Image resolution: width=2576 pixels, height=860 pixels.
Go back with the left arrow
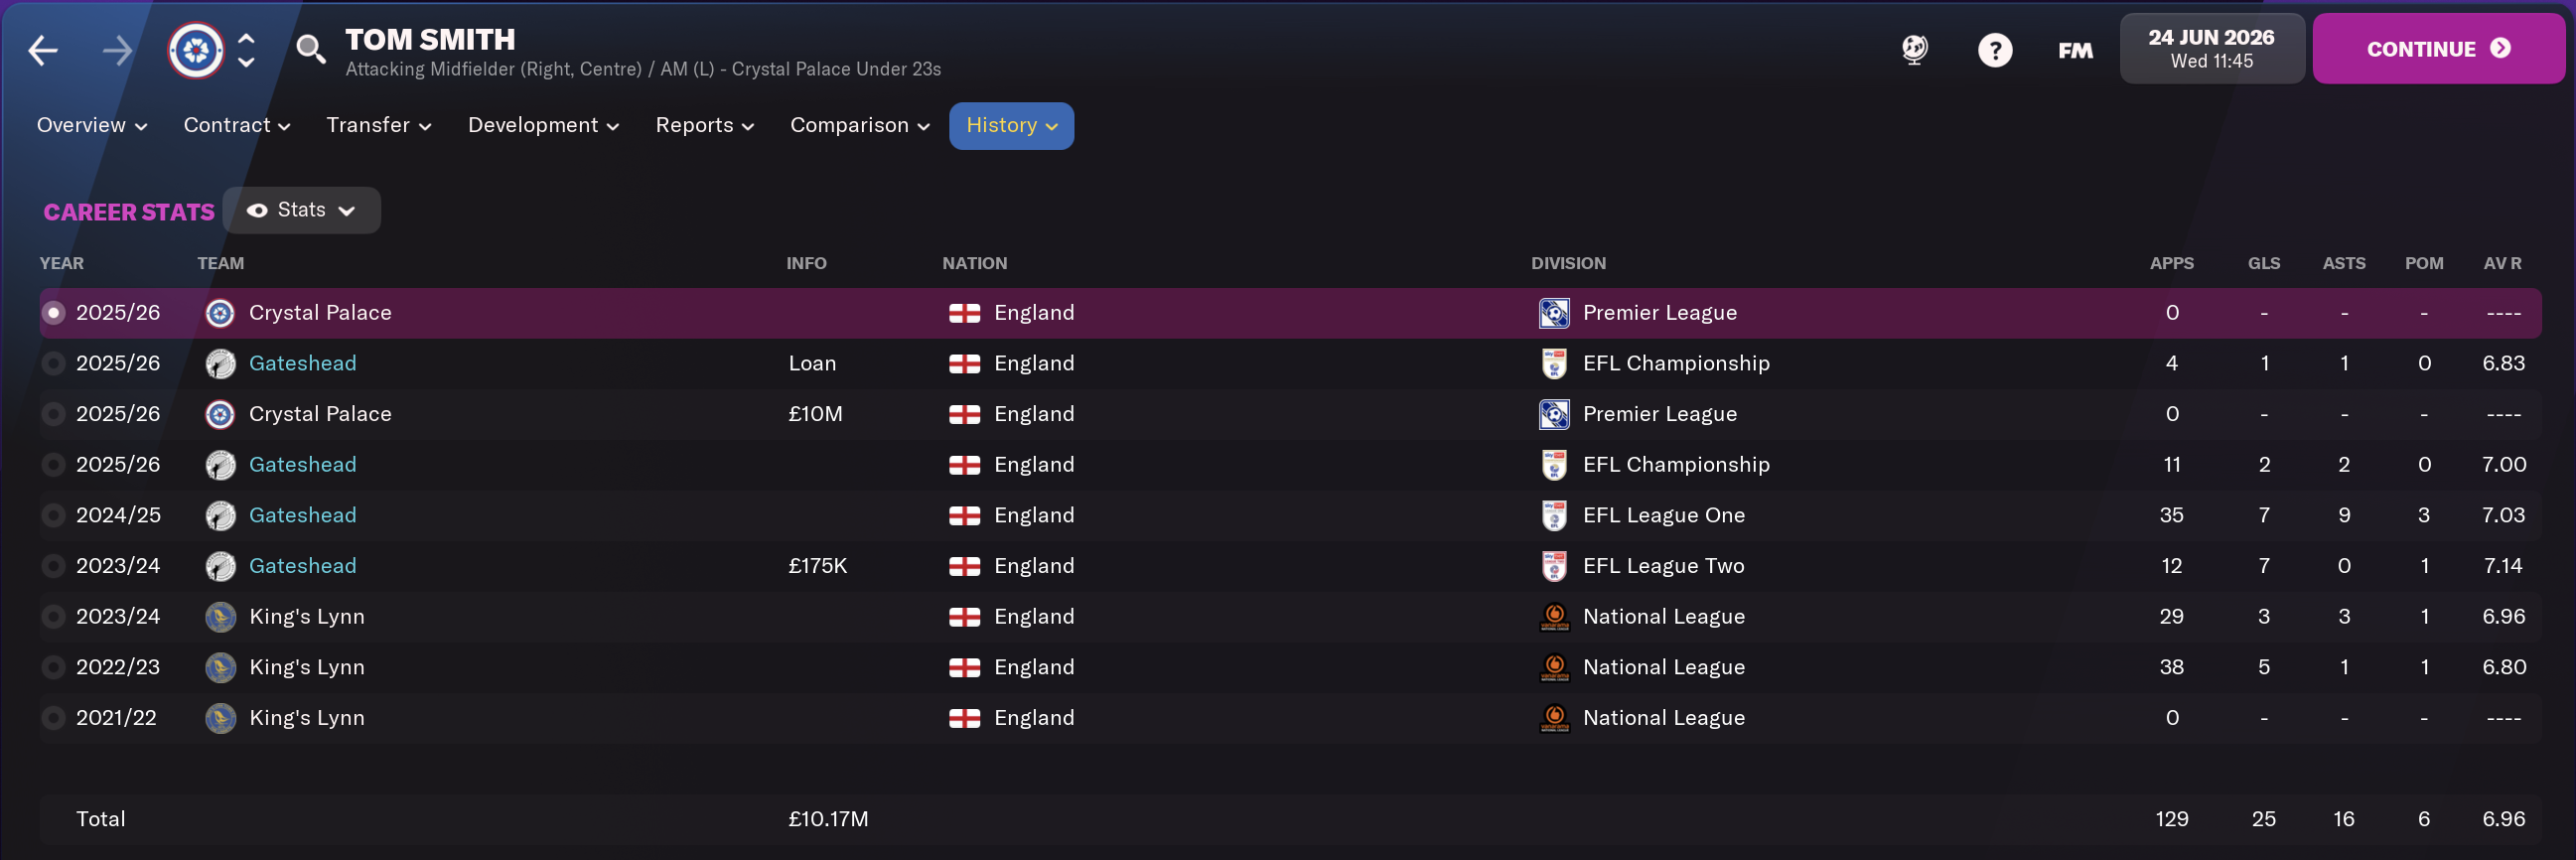pyautogui.click(x=43, y=50)
